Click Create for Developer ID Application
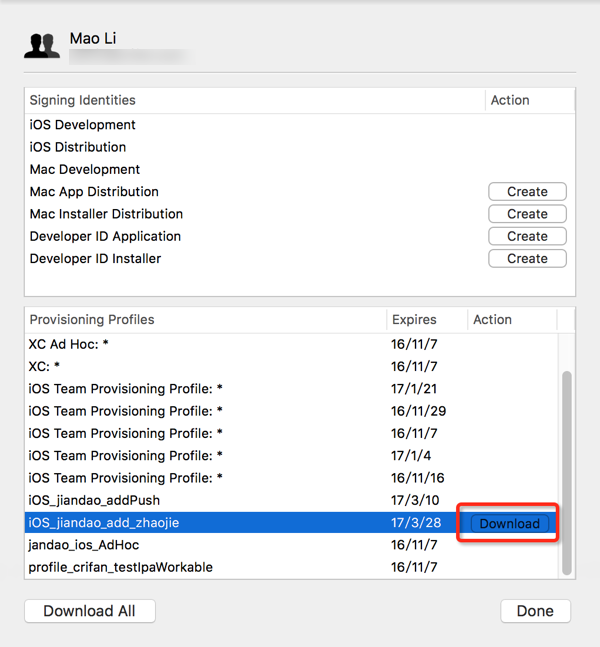This screenshot has height=647, width=600. pos(527,236)
